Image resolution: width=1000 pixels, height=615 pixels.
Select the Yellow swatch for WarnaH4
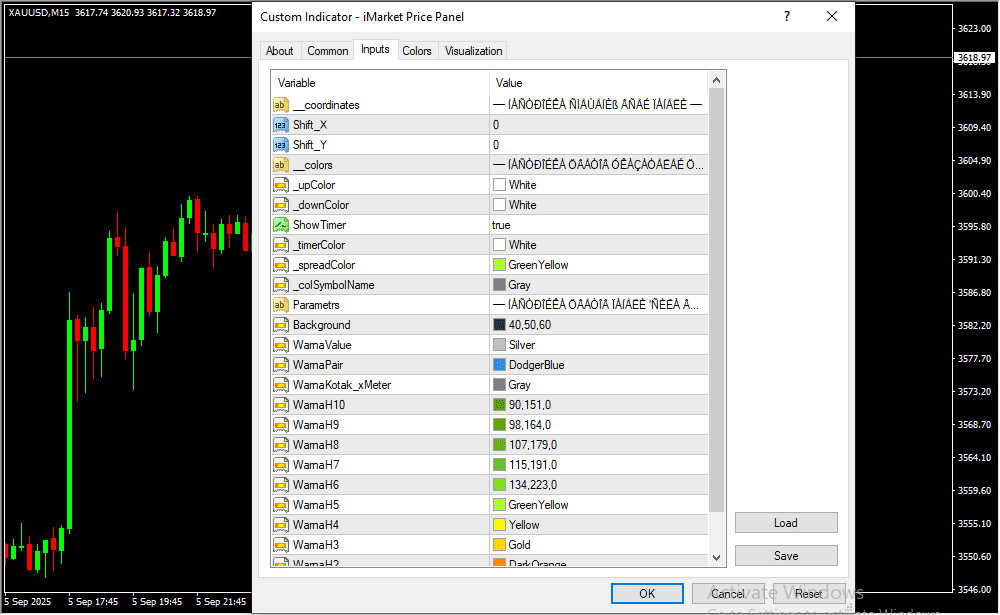(x=499, y=525)
